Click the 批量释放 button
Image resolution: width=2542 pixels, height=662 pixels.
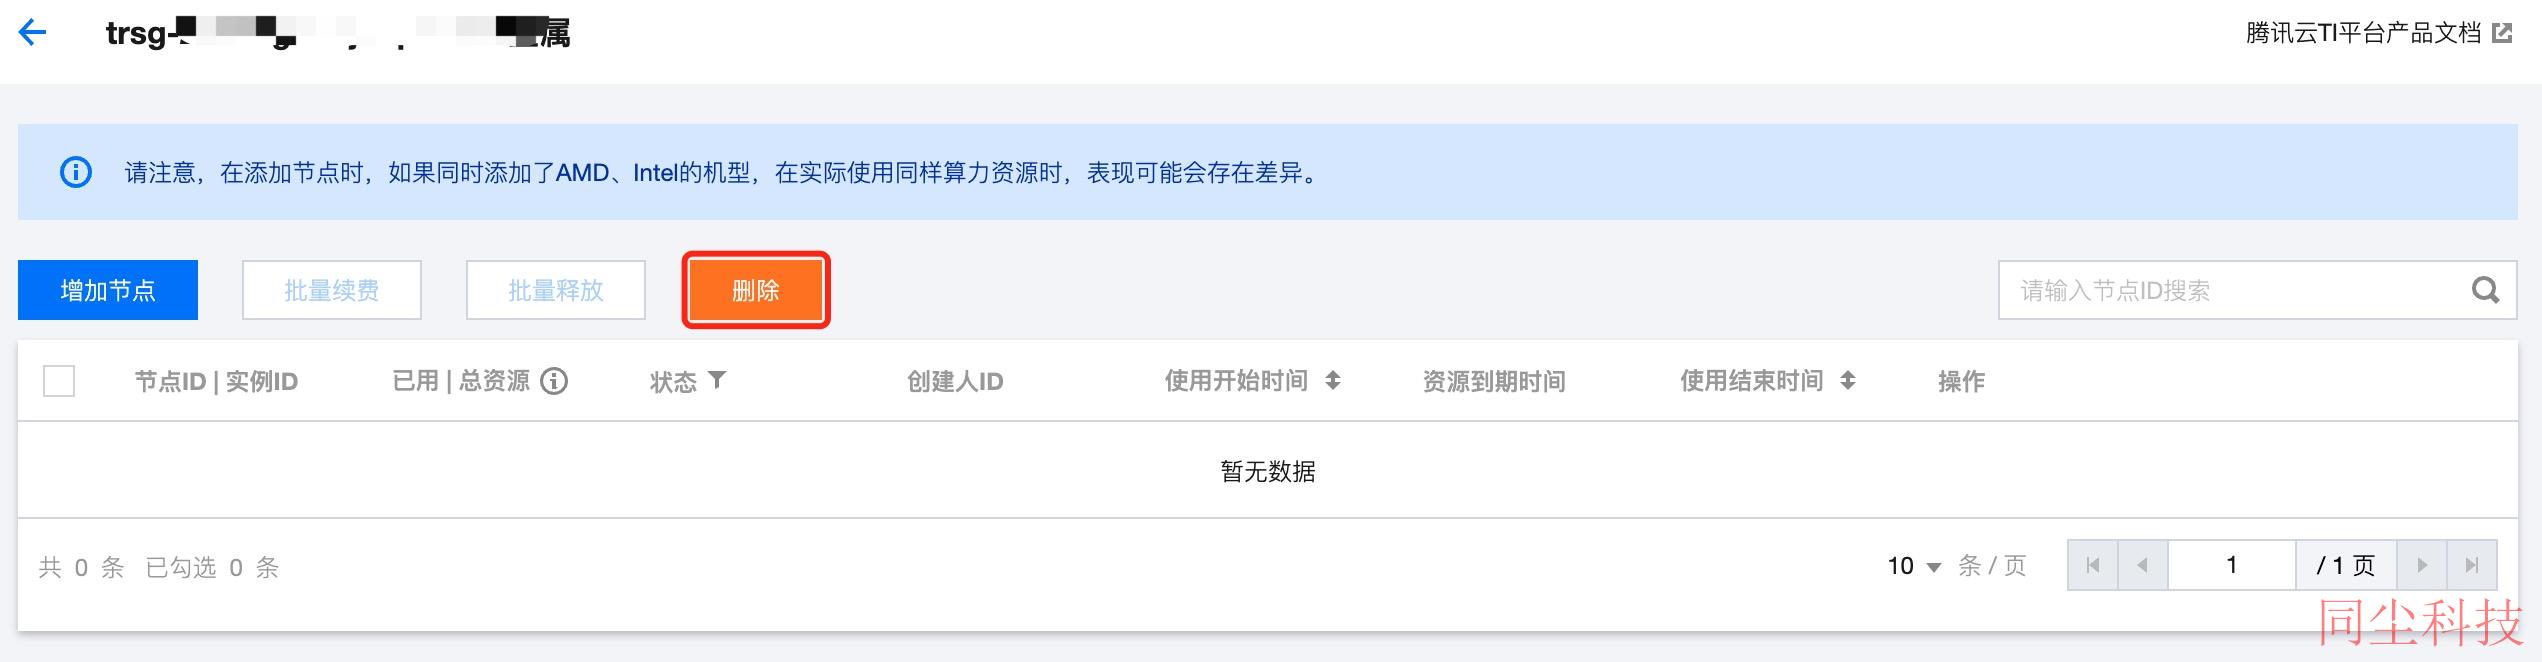tap(556, 290)
